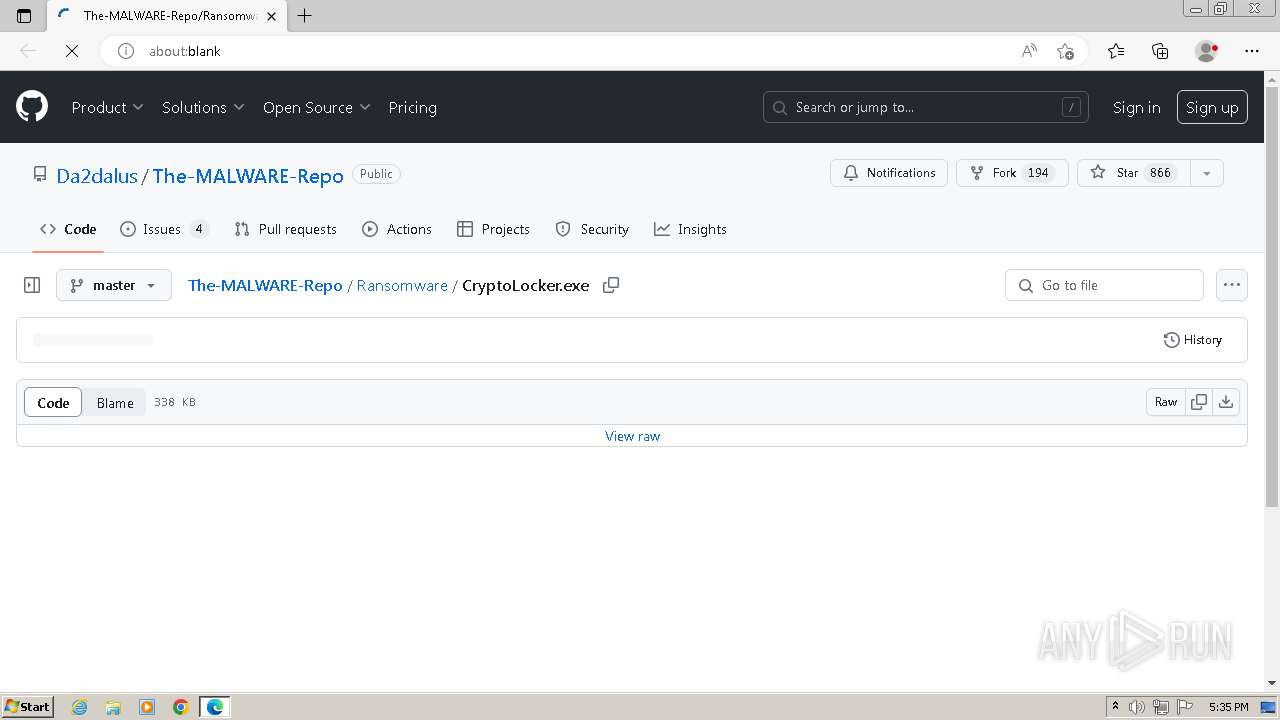Viewport: 1280px width, 720px height.
Task: Click the Sign in link
Action: 1136,107
